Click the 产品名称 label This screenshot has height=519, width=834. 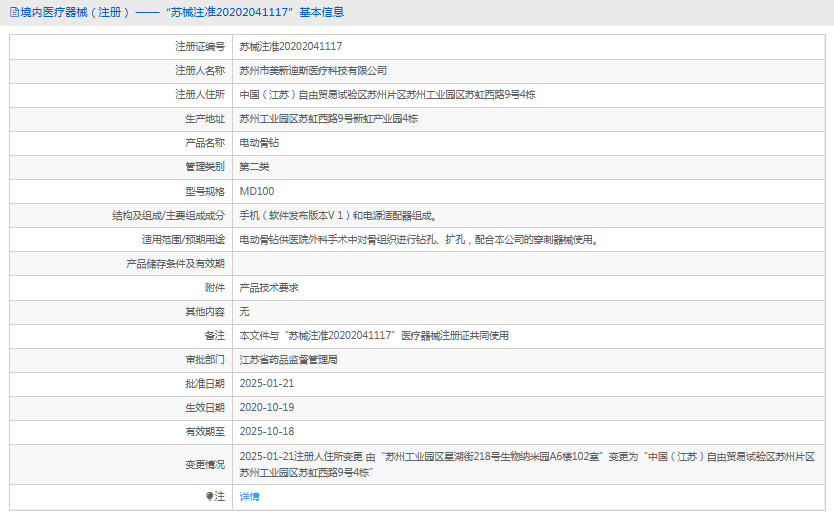tap(205, 143)
